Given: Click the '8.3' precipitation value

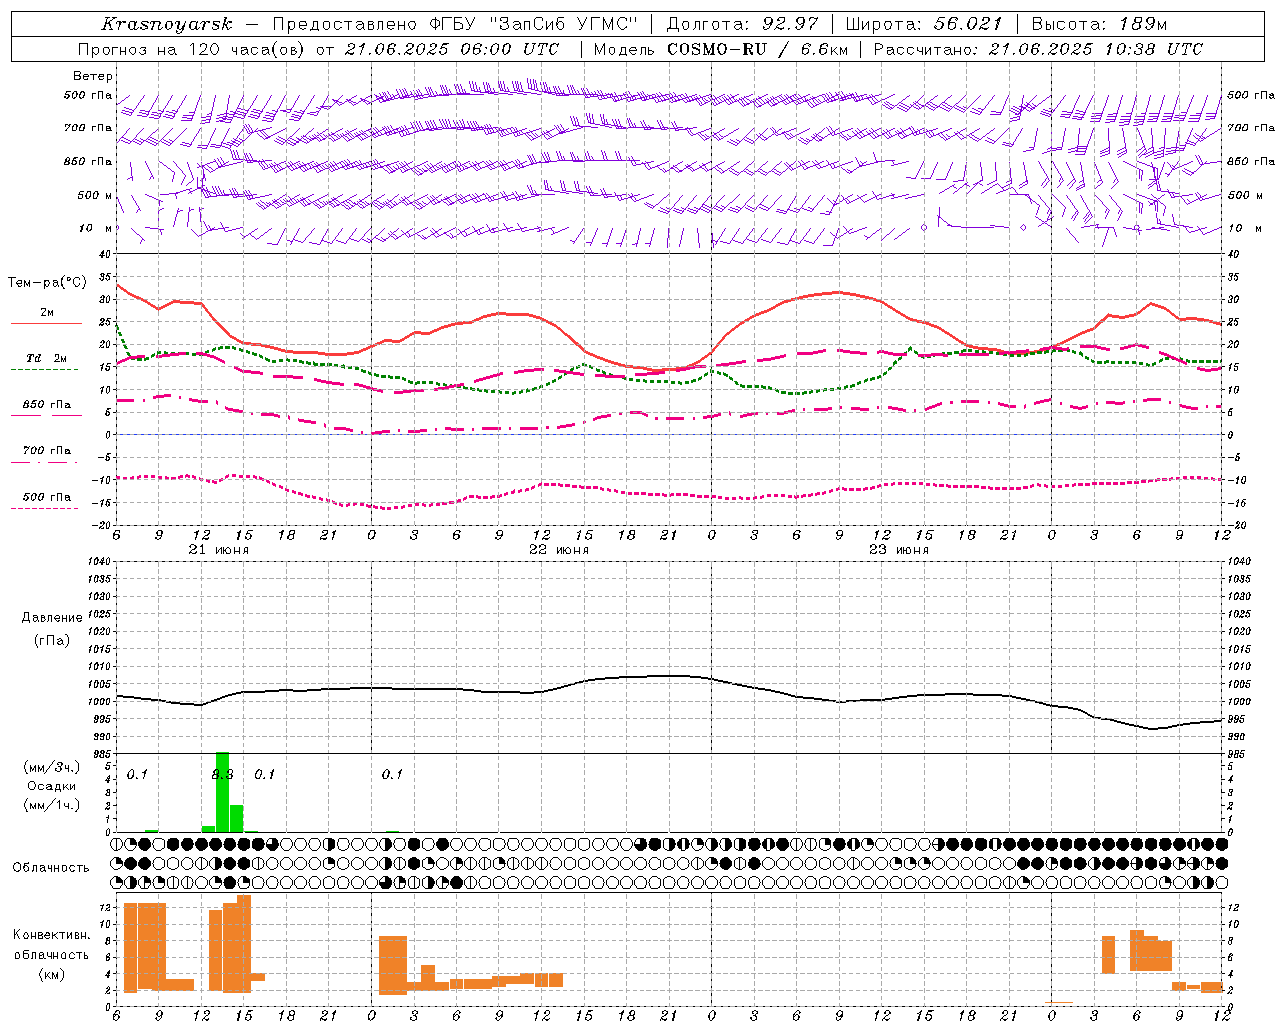Looking at the screenshot, I should click(x=223, y=774).
